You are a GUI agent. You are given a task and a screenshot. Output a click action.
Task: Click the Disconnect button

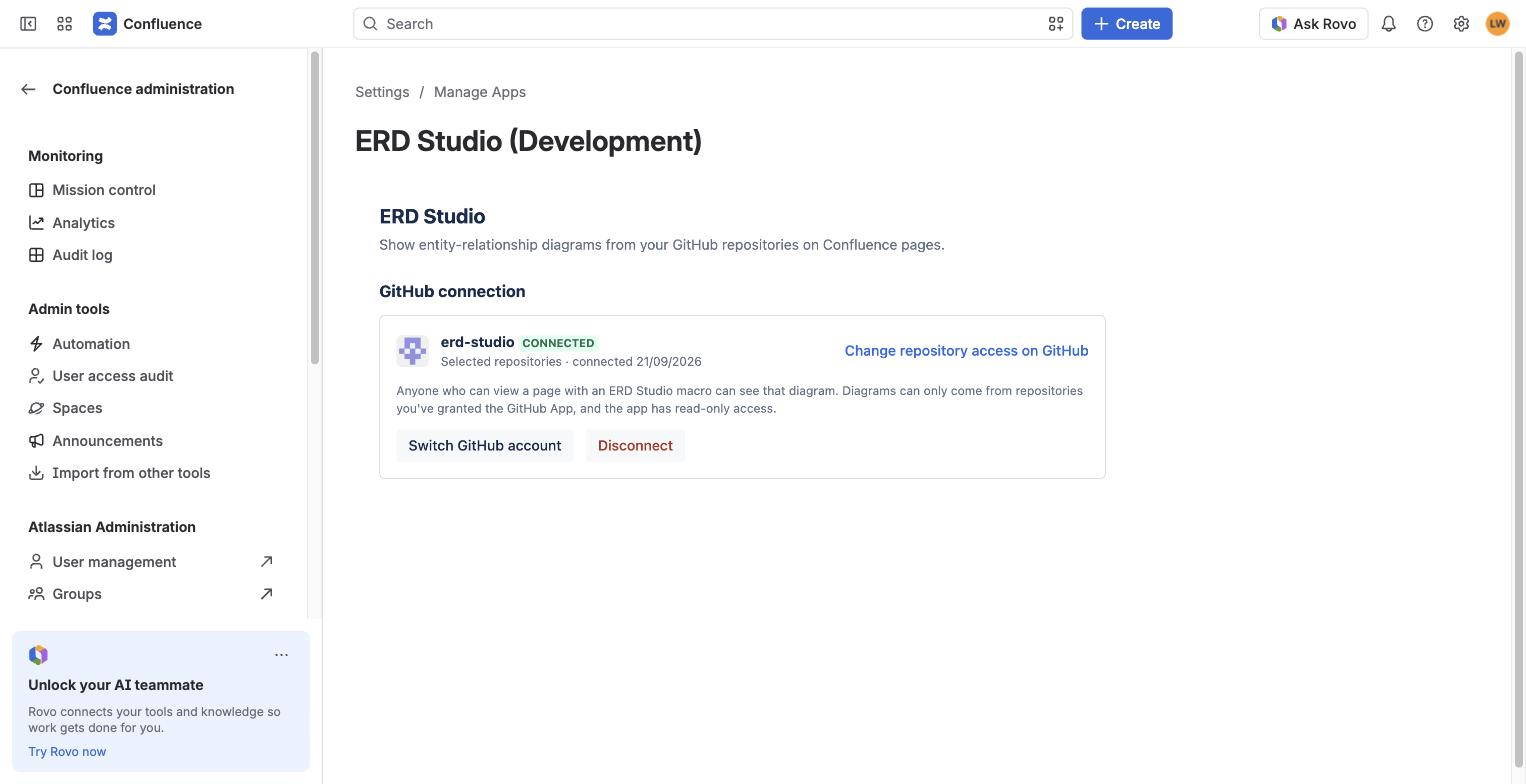pos(635,446)
